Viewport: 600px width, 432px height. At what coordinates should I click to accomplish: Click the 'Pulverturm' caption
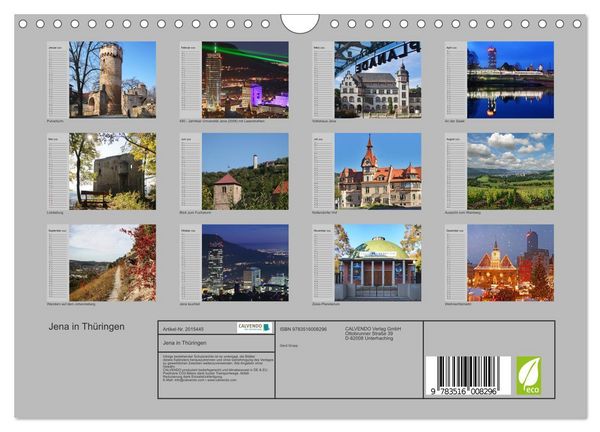click(55, 121)
